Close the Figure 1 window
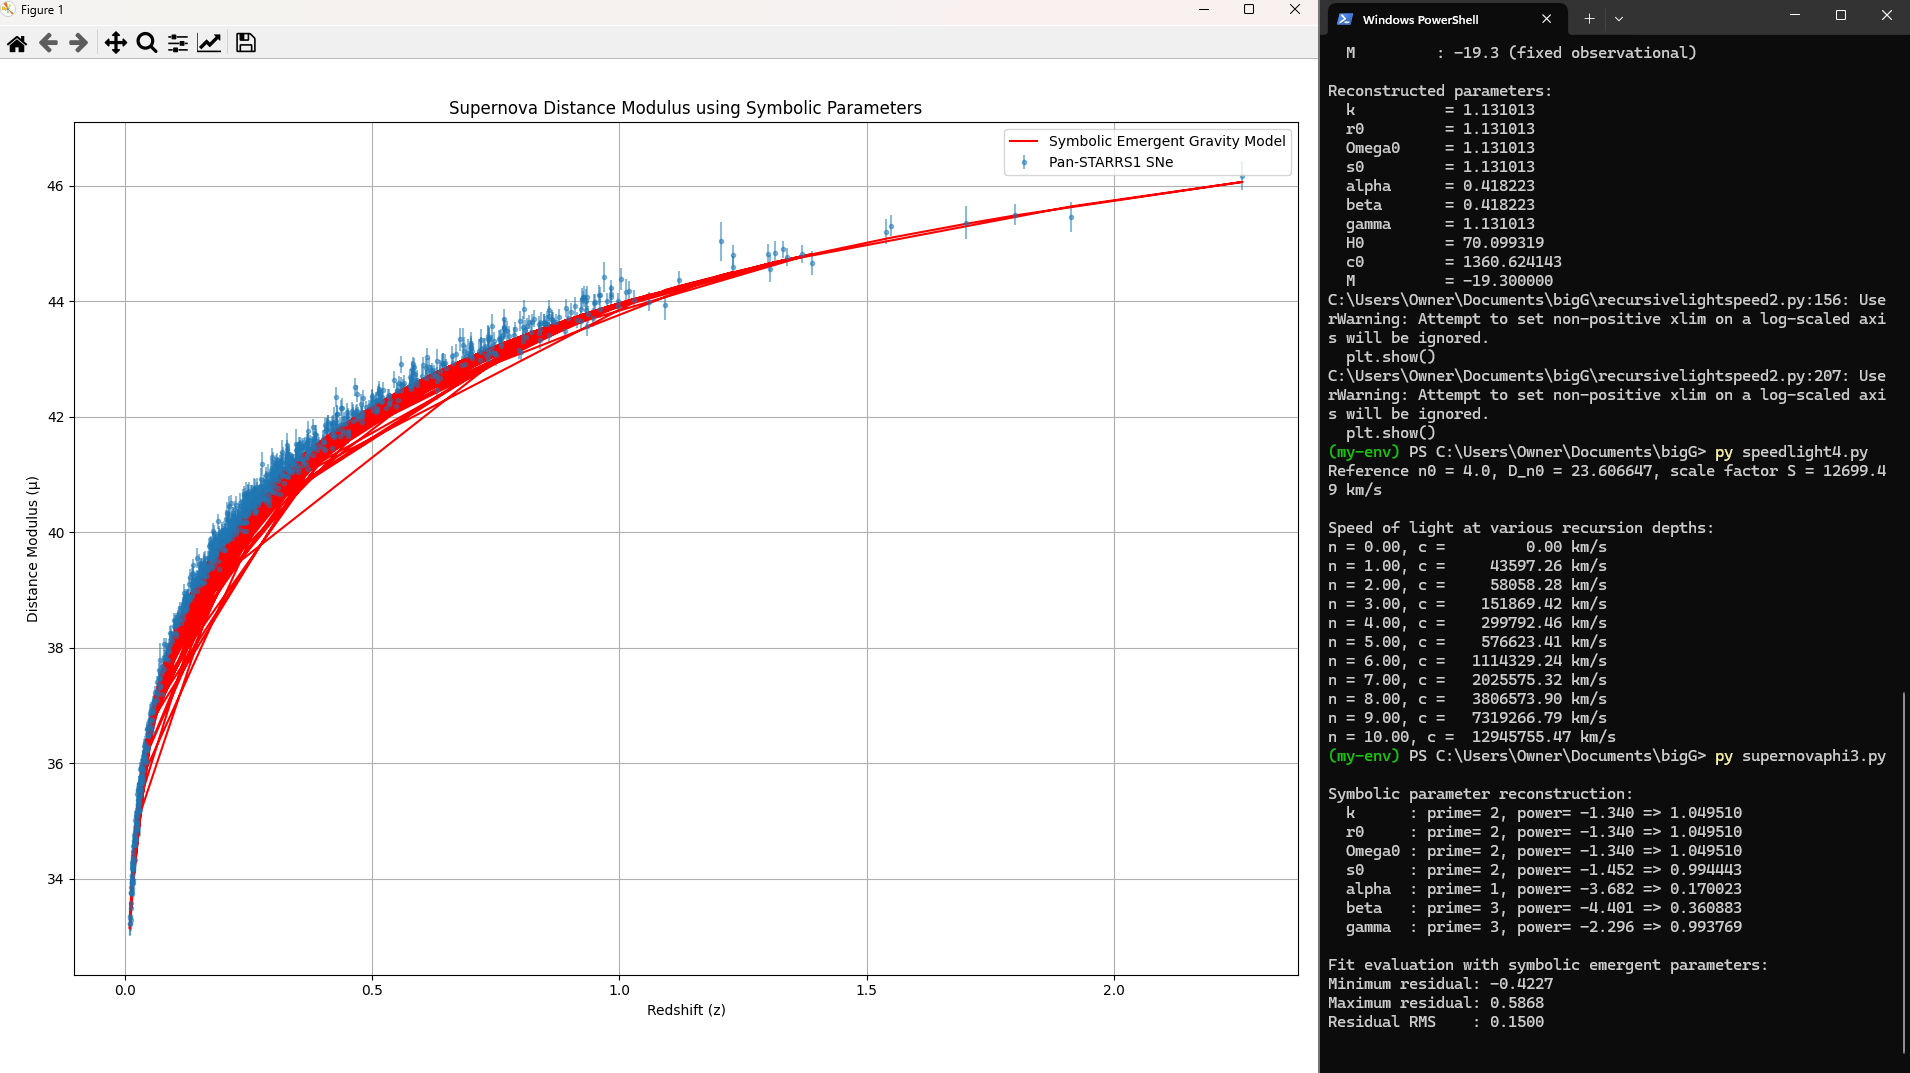1910x1073 pixels. [1295, 10]
